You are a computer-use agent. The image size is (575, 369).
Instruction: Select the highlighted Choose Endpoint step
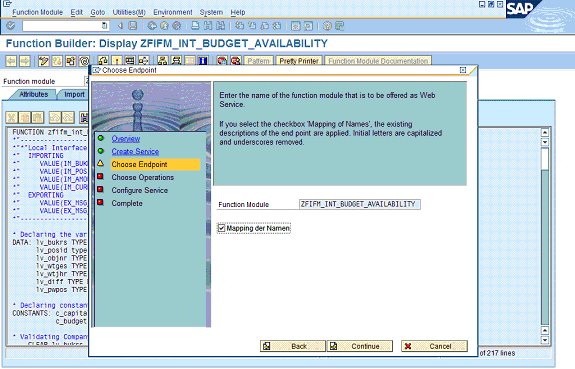coord(155,164)
